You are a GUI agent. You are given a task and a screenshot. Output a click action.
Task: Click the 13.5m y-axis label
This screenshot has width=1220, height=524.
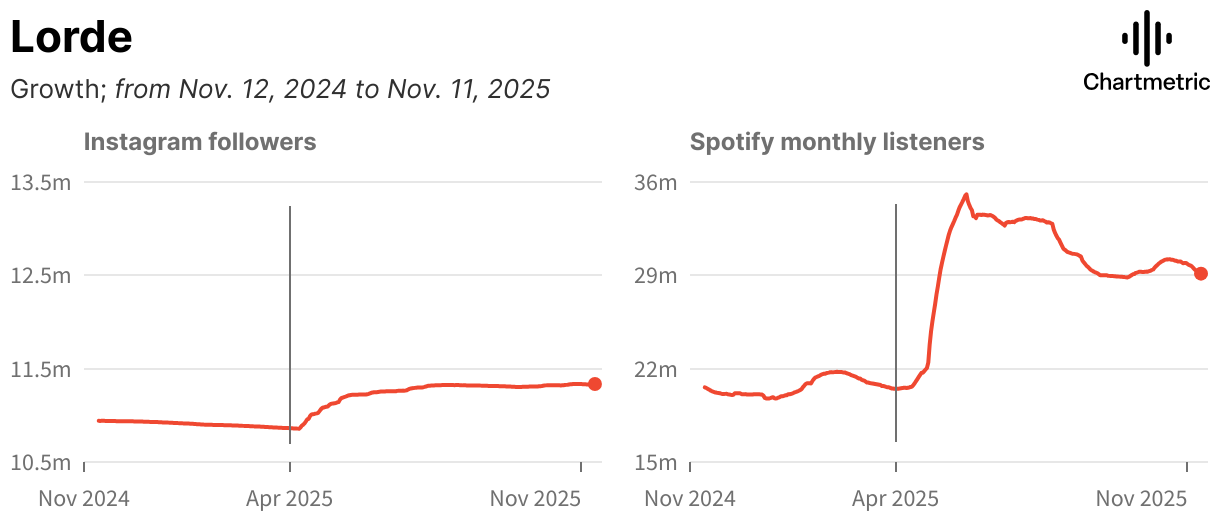pos(40,182)
